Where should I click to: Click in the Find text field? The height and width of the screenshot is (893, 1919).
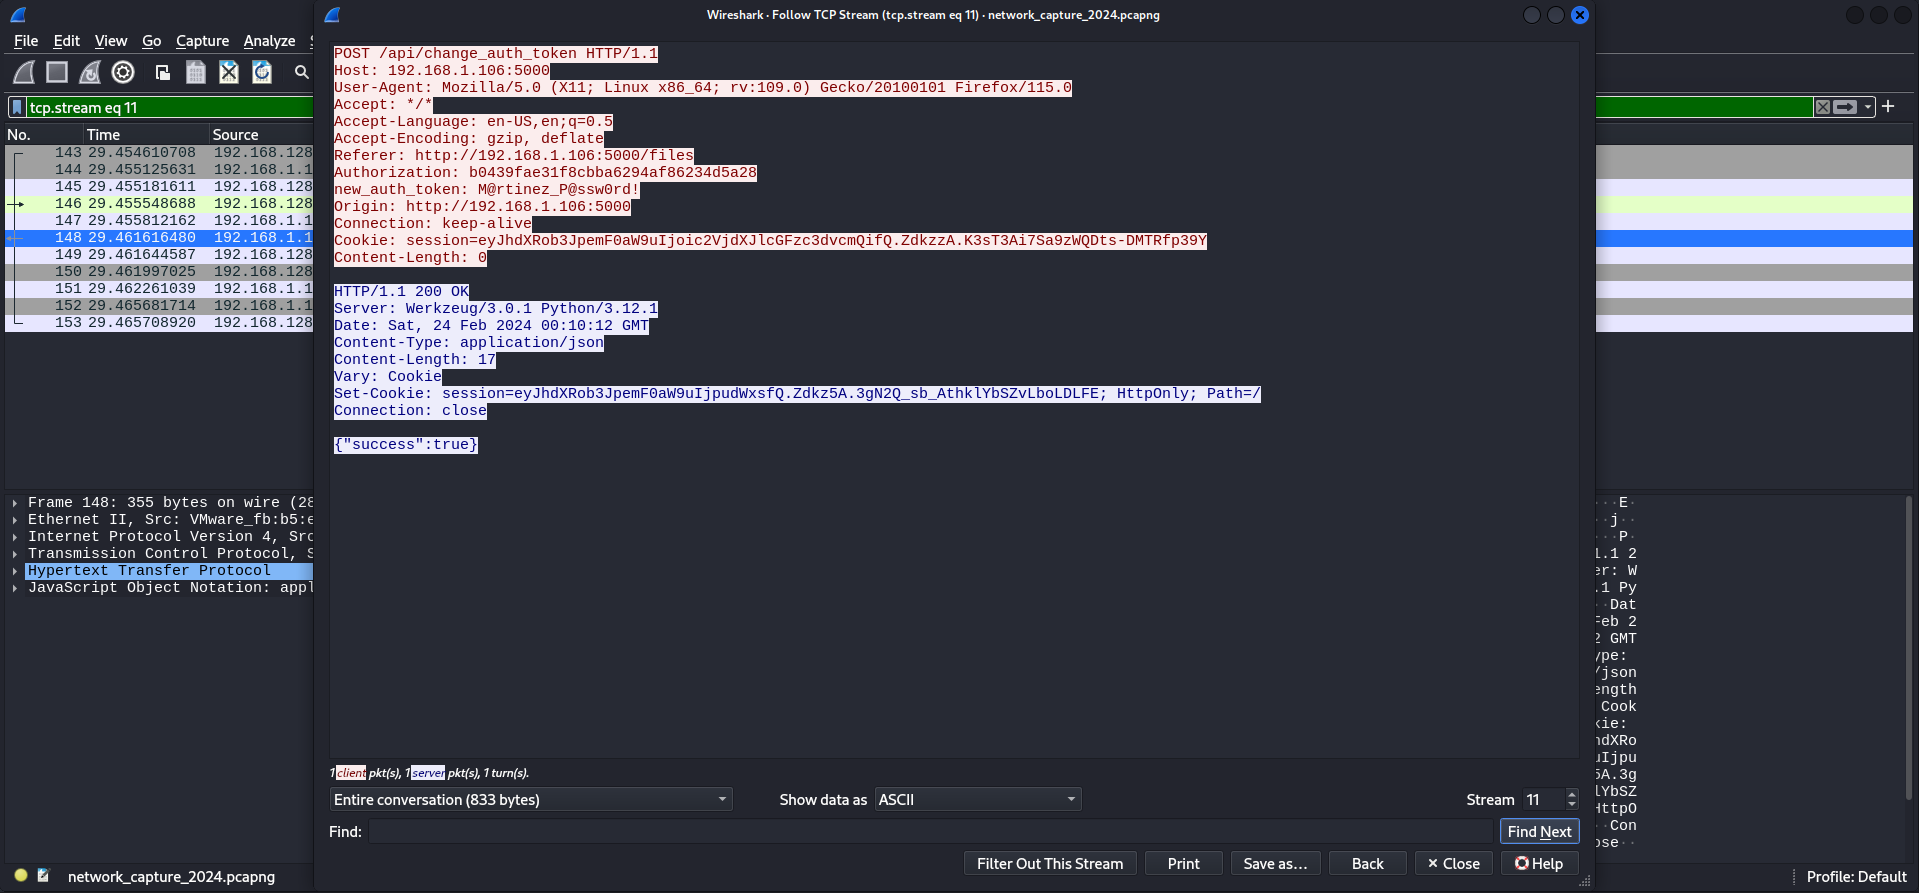(x=930, y=831)
